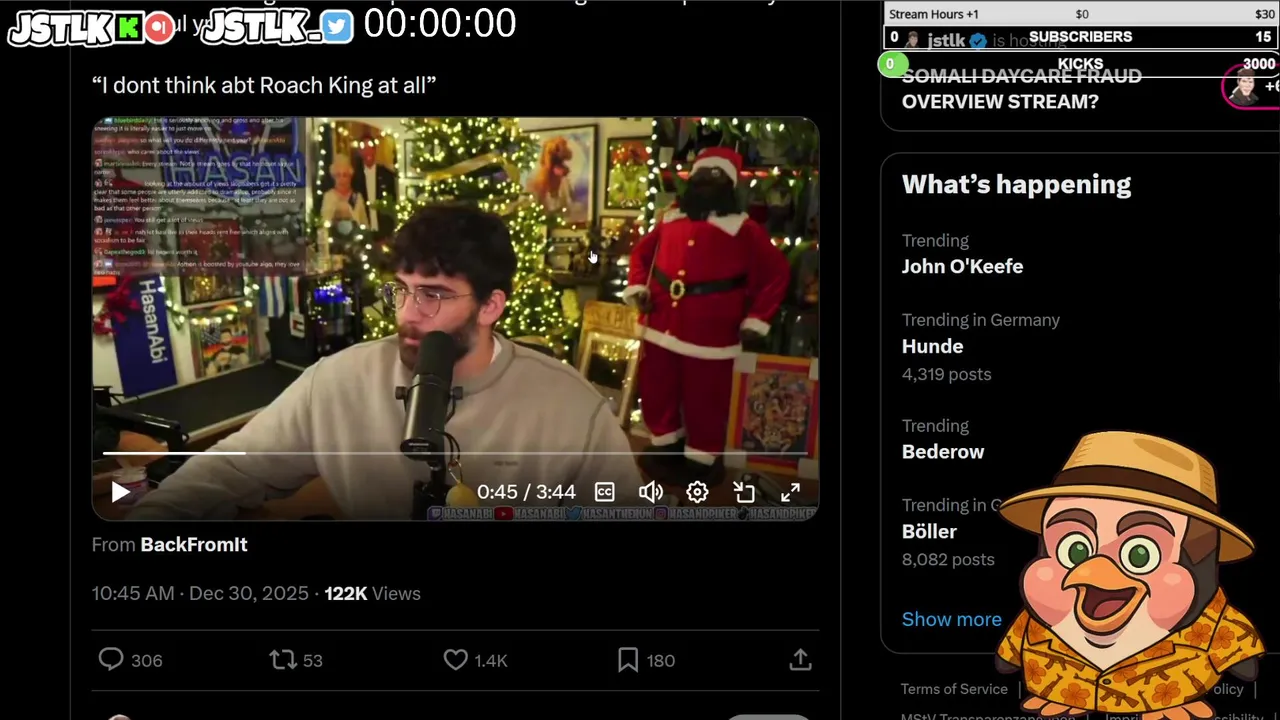1280x720 pixels.
Task: Play the embedded tweet video
Action: [x=120, y=492]
